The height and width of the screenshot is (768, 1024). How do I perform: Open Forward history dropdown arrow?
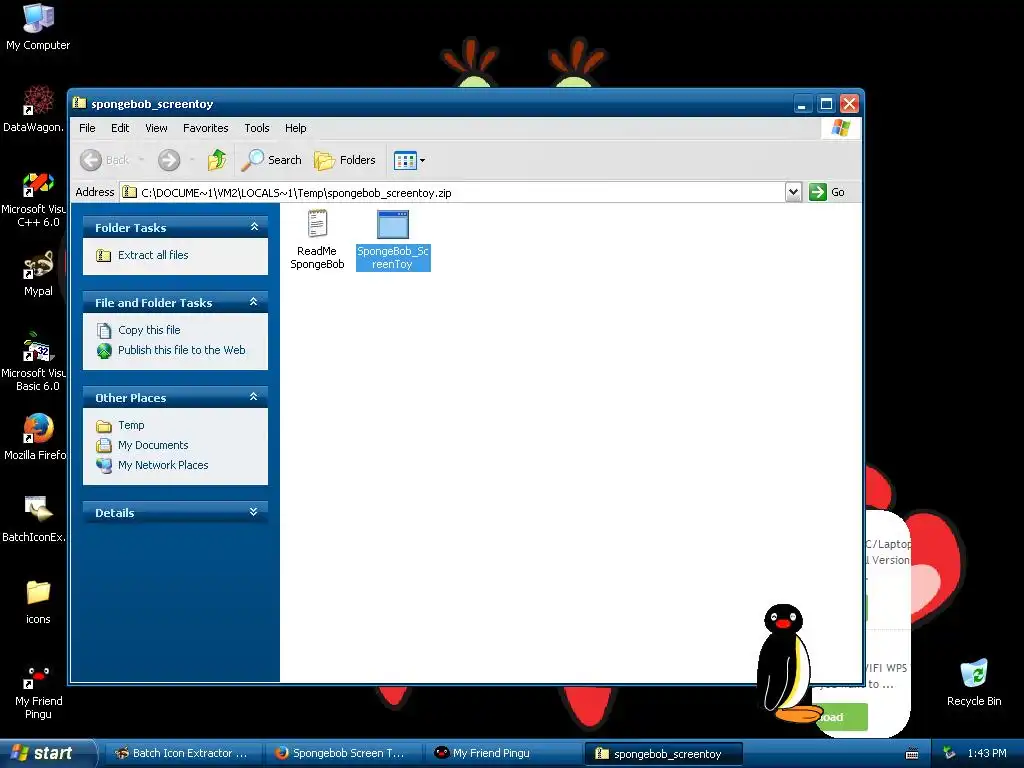click(191, 160)
